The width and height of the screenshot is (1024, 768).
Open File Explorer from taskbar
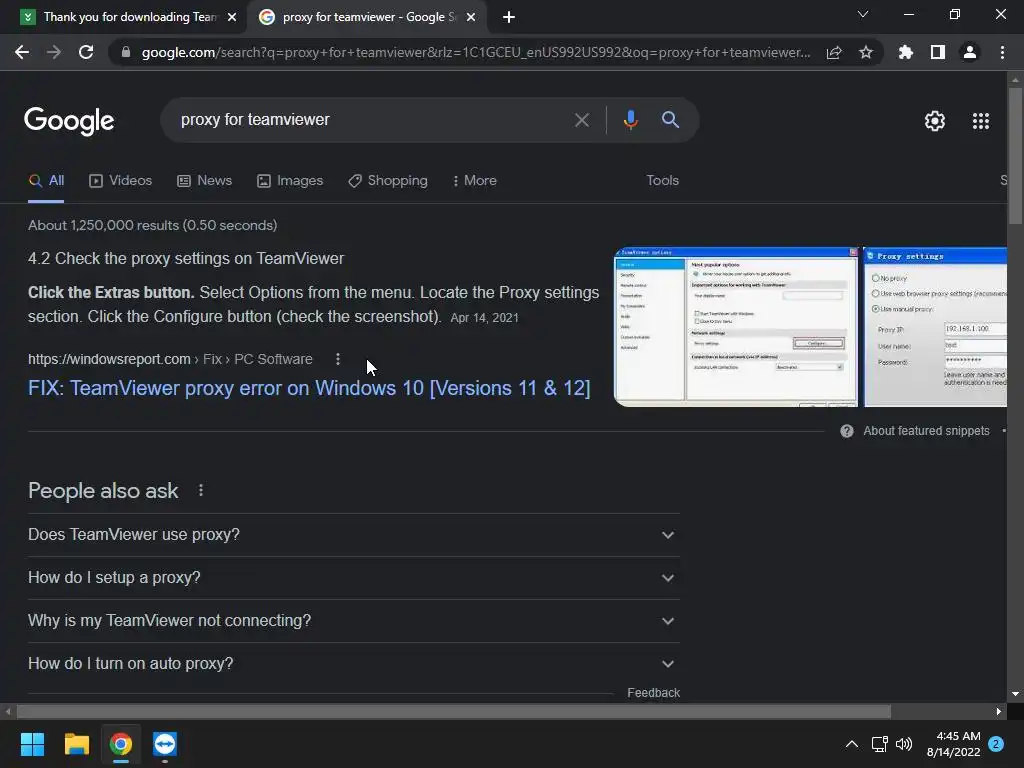click(76, 744)
